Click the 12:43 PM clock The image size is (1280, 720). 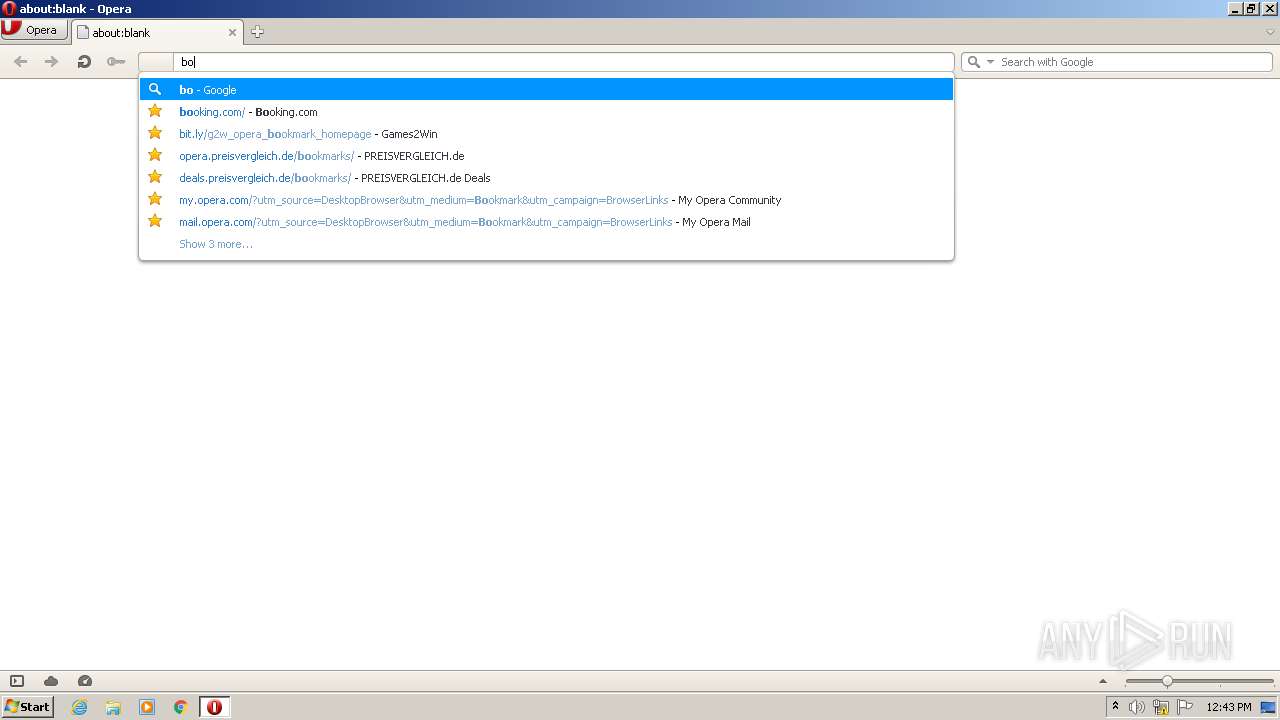tap(1229, 707)
